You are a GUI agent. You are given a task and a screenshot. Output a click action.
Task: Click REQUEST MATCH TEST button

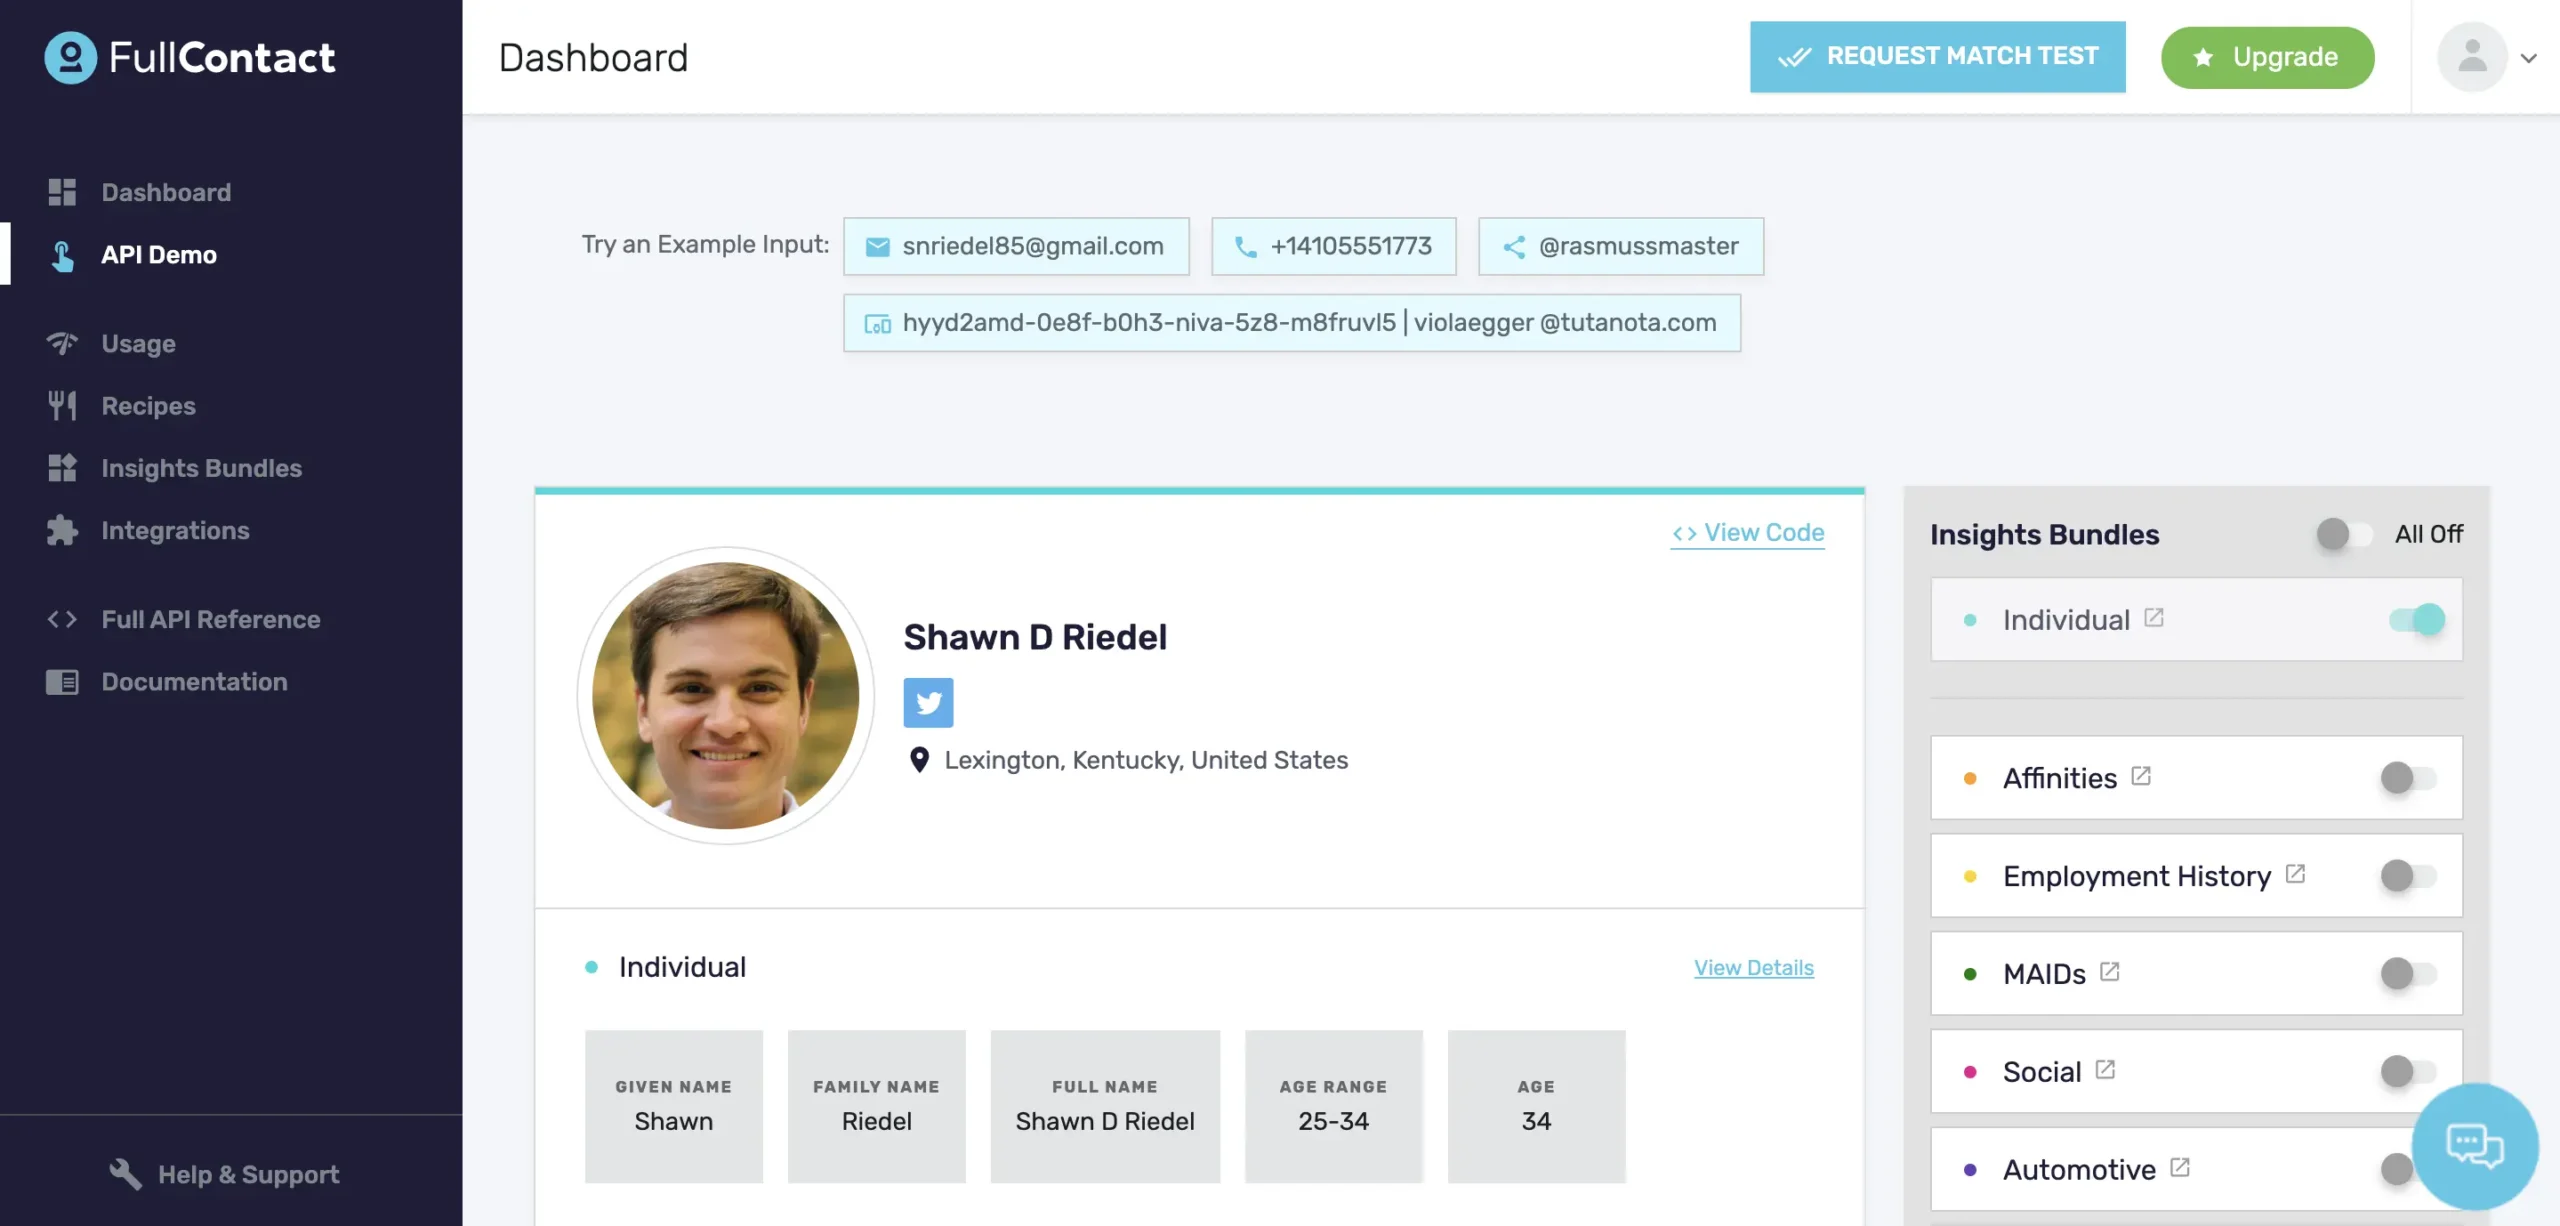[x=1937, y=57]
